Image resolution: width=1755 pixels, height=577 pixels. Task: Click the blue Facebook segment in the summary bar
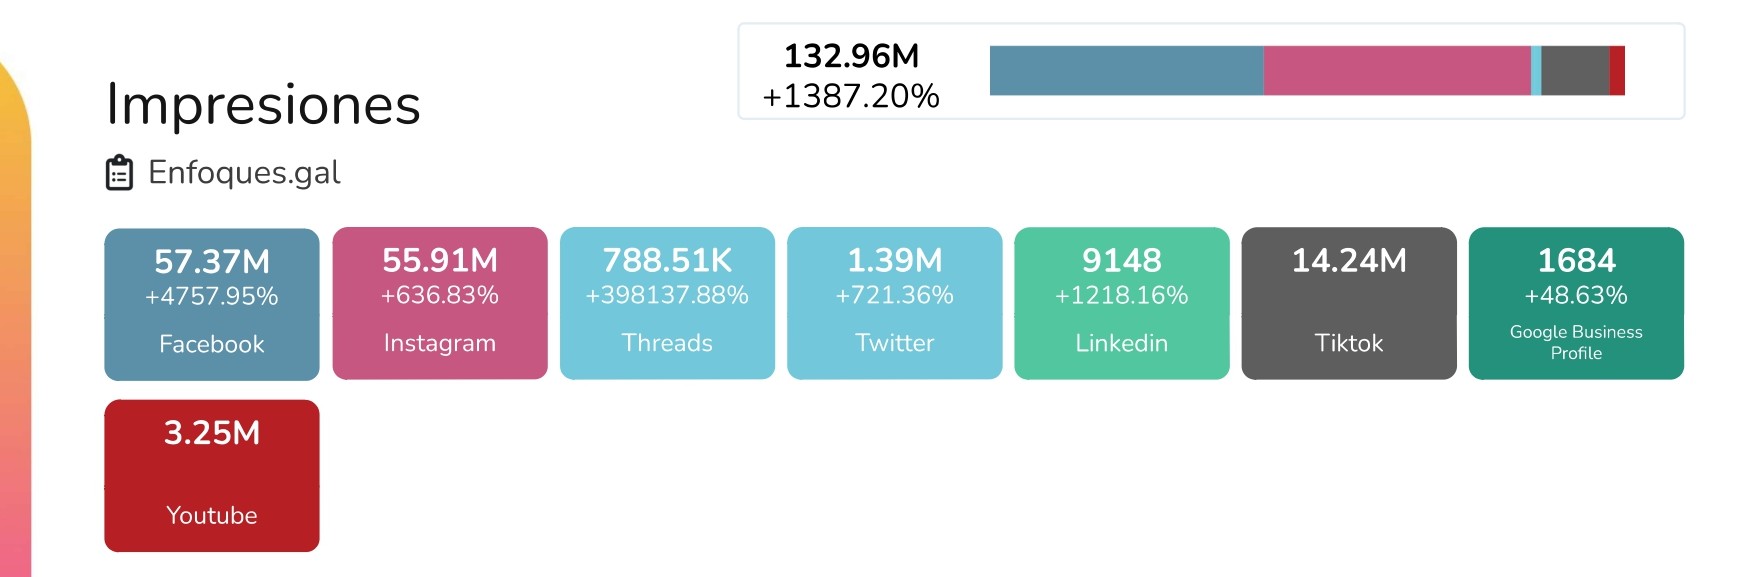click(1126, 71)
